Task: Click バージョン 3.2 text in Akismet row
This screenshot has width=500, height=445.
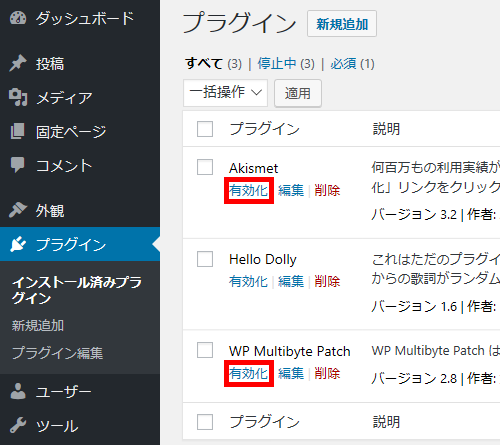Action: pos(414,214)
